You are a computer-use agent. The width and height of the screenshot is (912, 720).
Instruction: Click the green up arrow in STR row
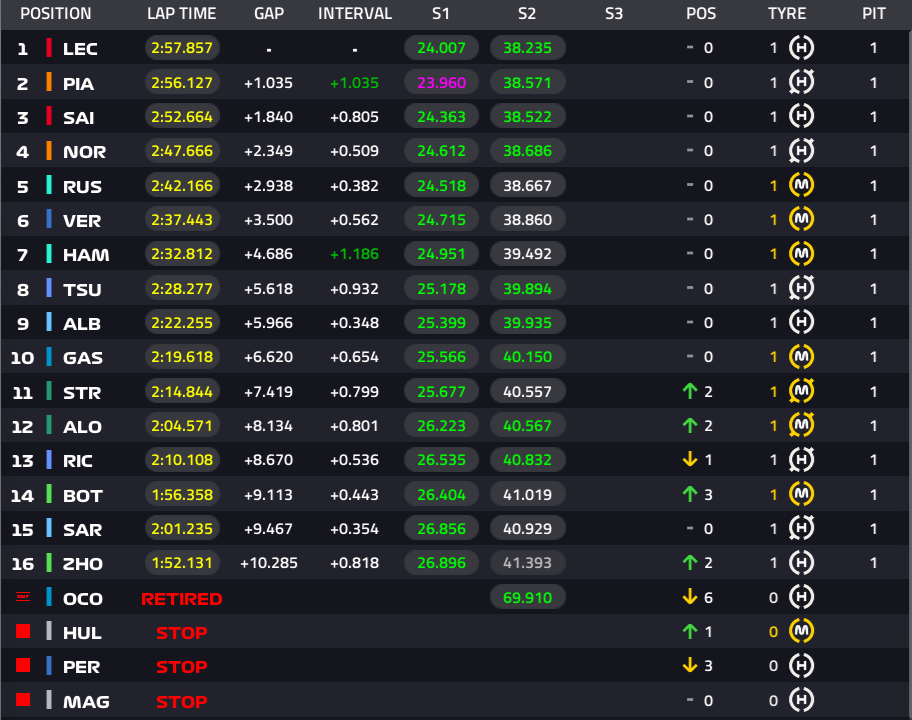[690, 391]
